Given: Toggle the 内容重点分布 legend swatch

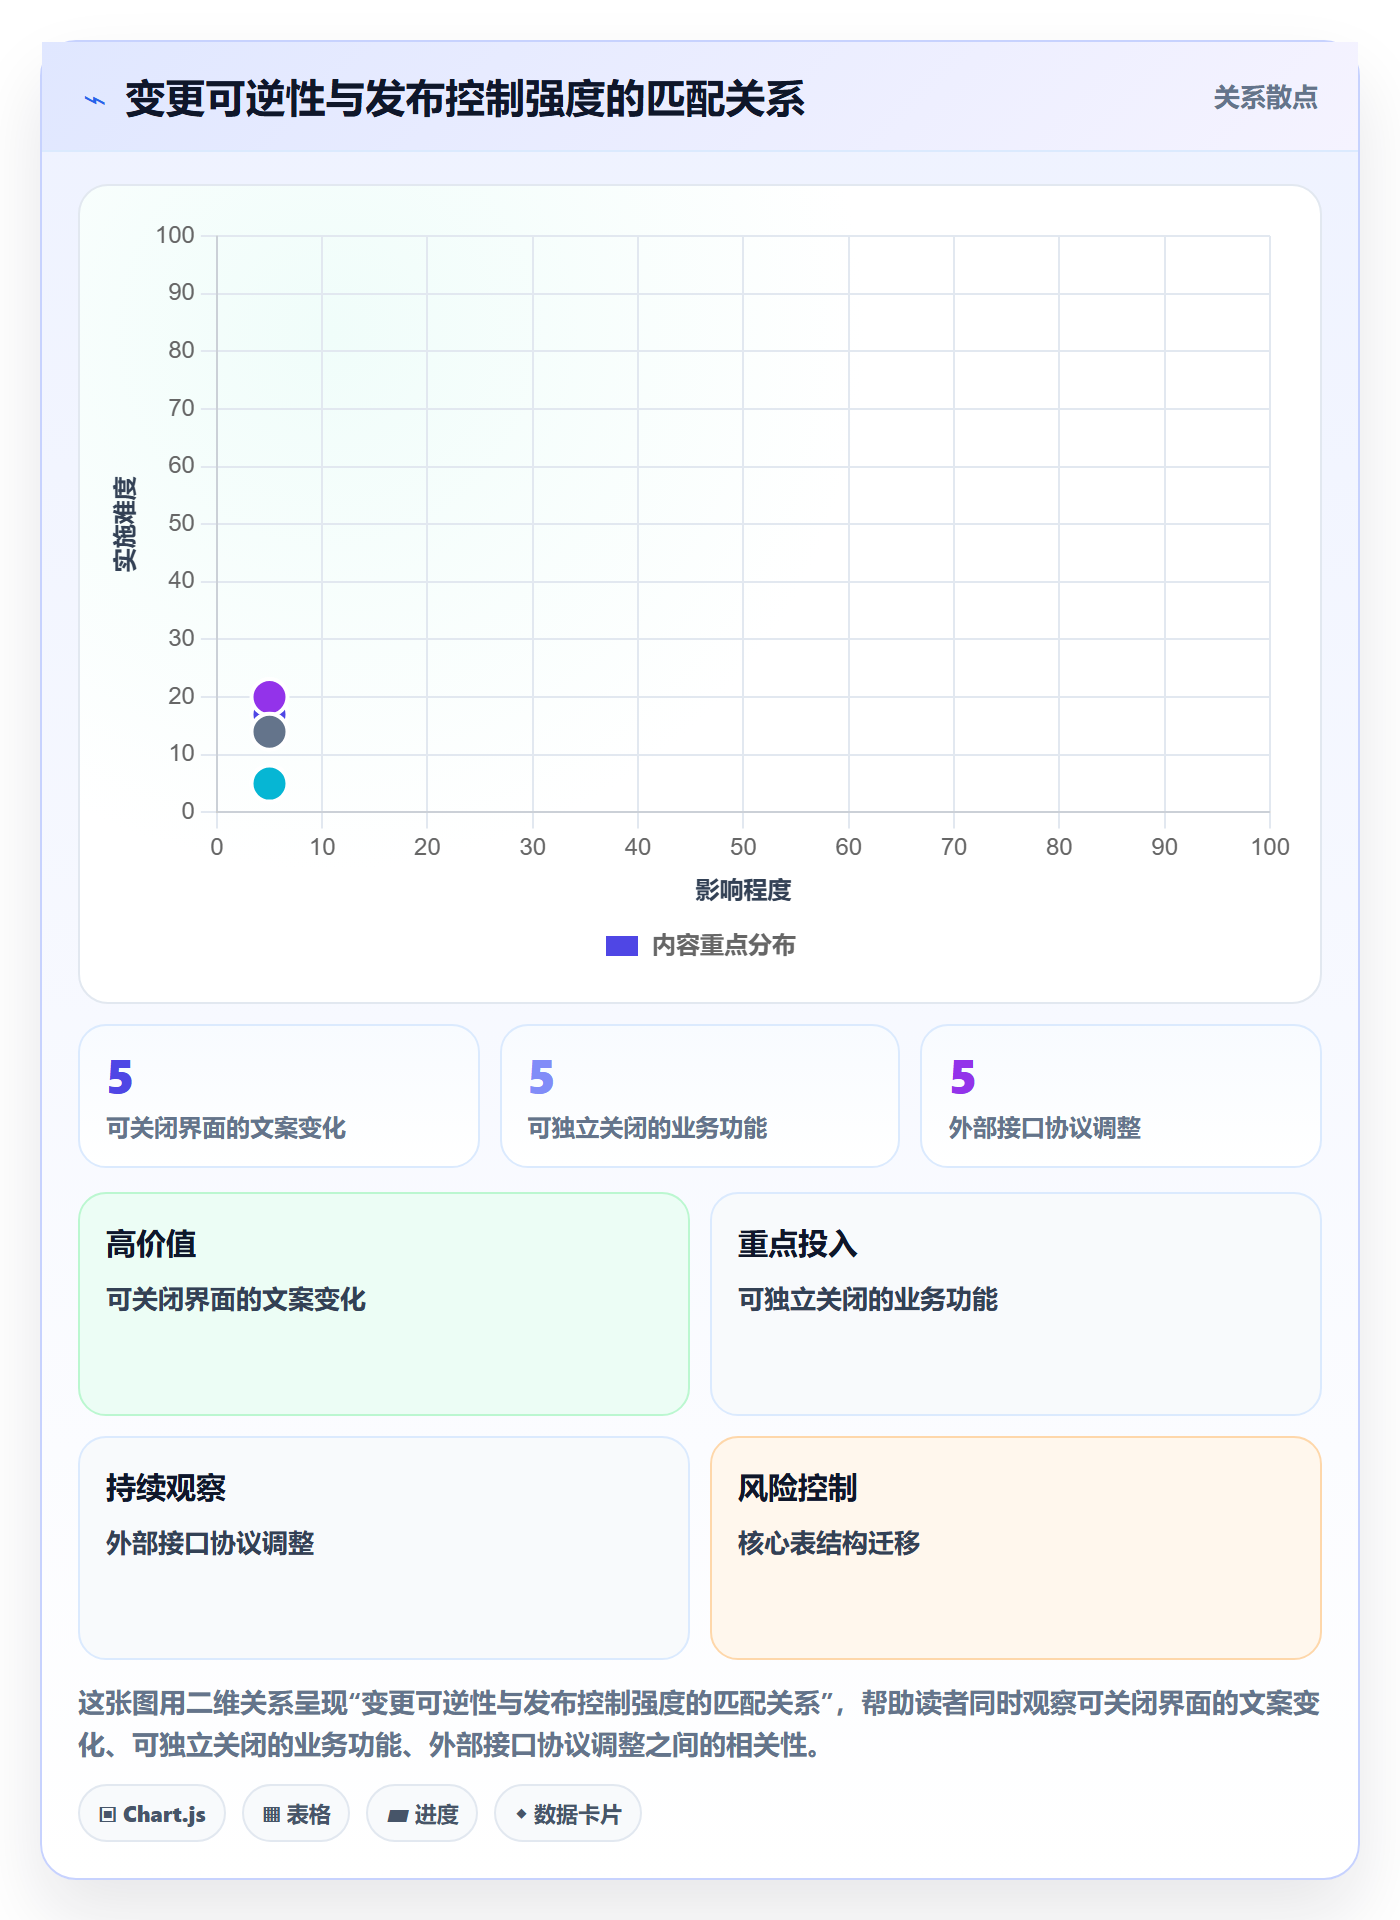Looking at the screenshot, I should (621, 946).
